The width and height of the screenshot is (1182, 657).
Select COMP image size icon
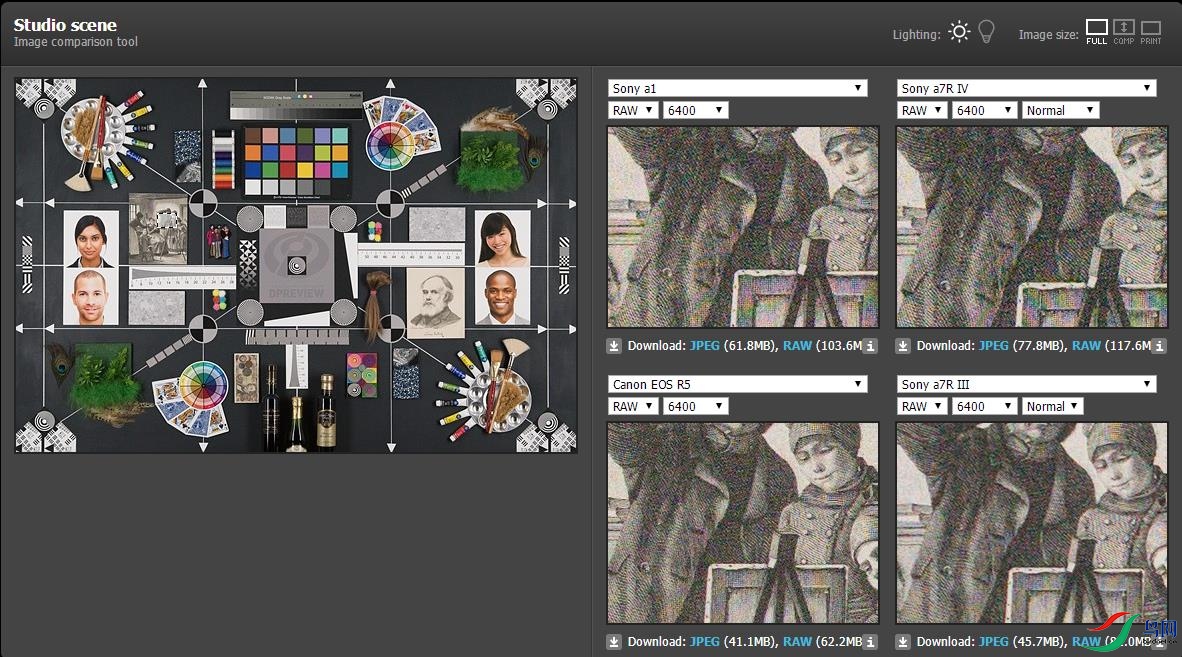1124,30
